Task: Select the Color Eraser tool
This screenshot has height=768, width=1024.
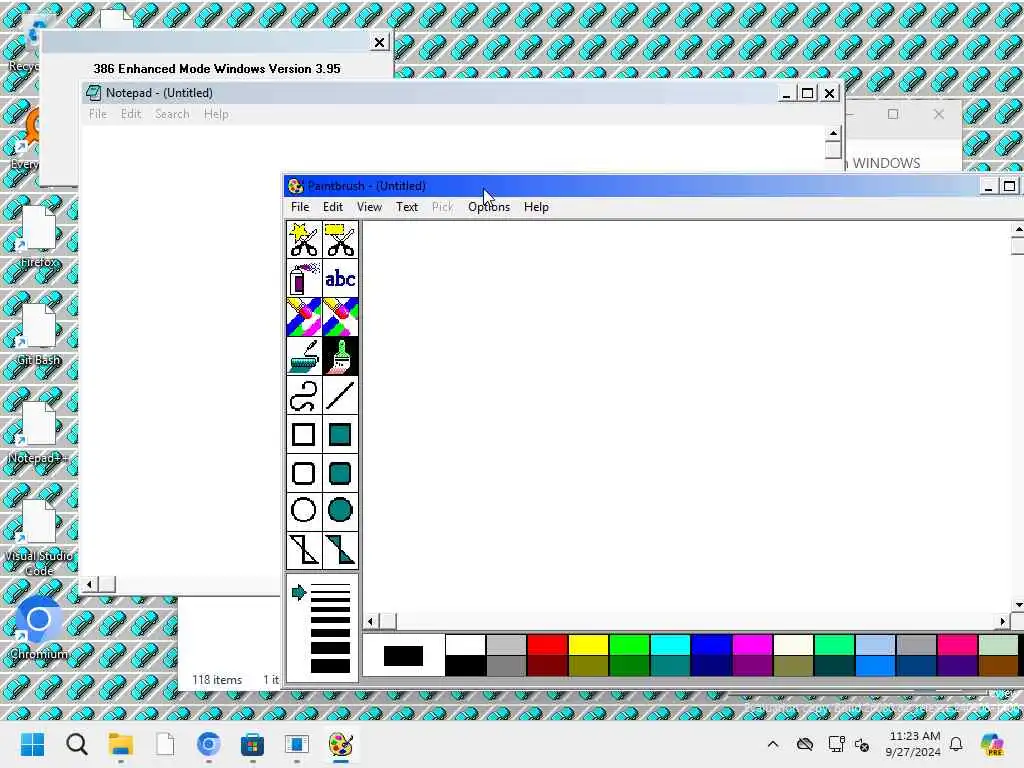Action: tap(304, 317)
